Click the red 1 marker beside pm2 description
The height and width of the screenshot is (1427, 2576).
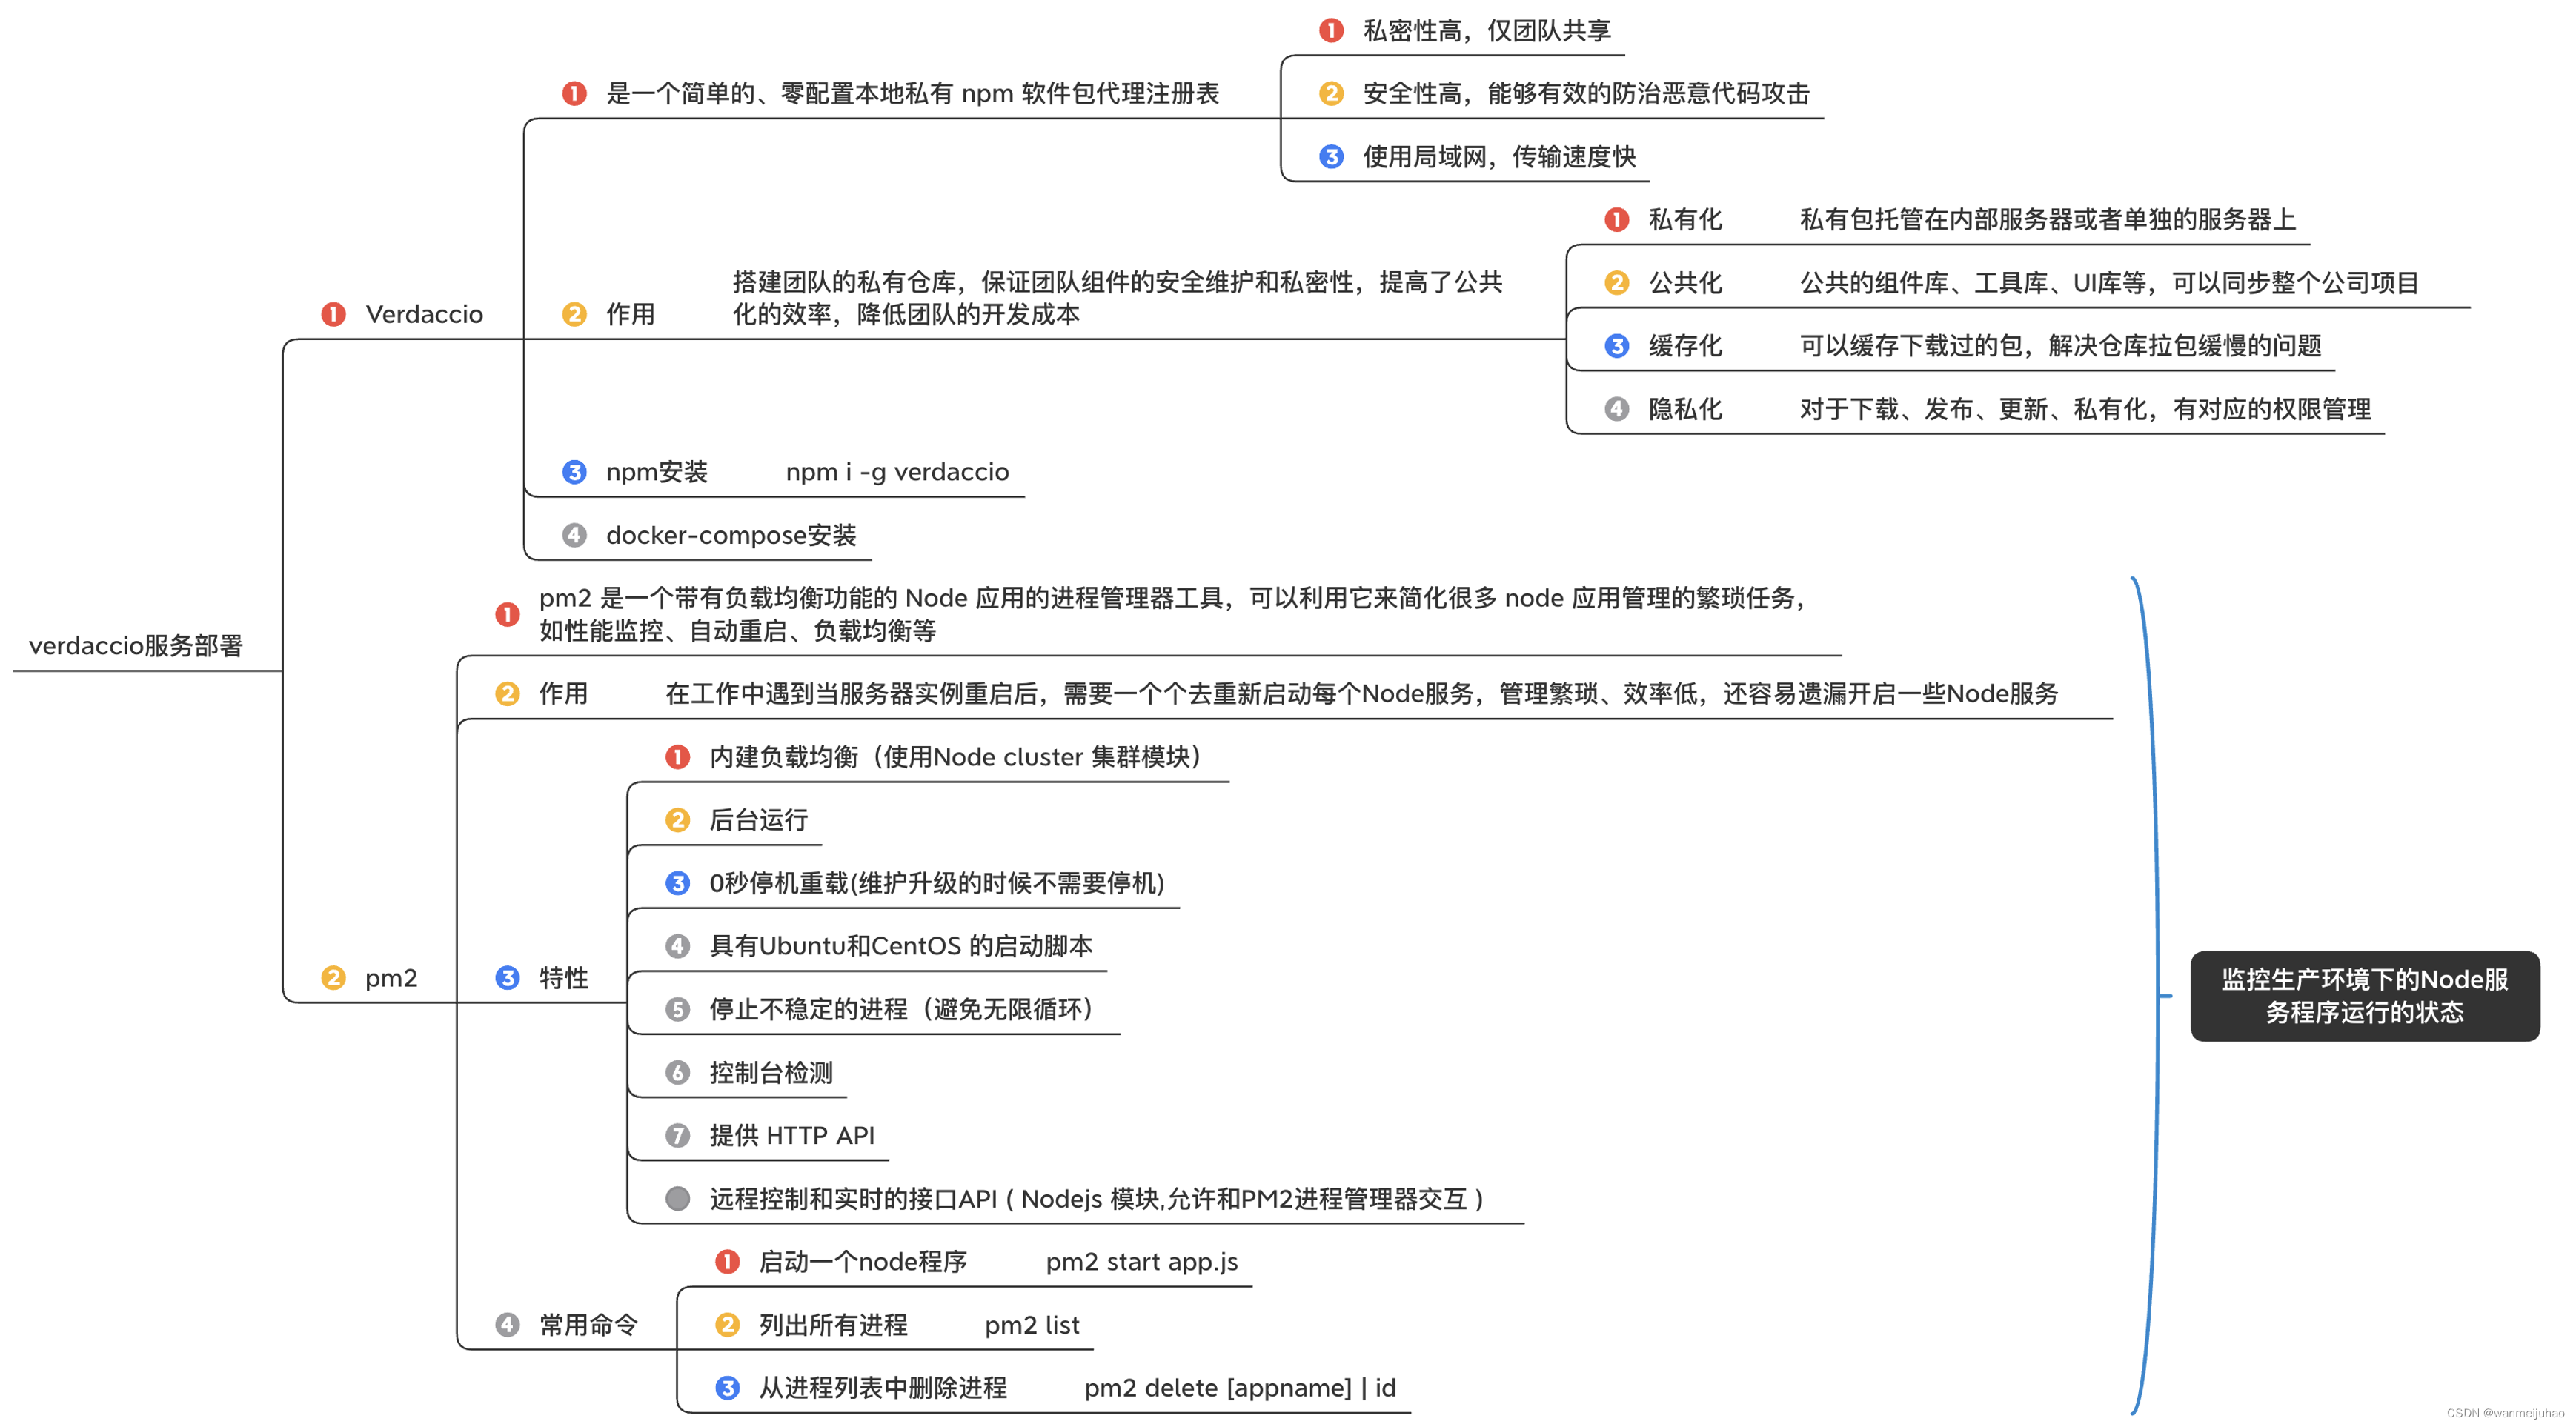(507, 614)
